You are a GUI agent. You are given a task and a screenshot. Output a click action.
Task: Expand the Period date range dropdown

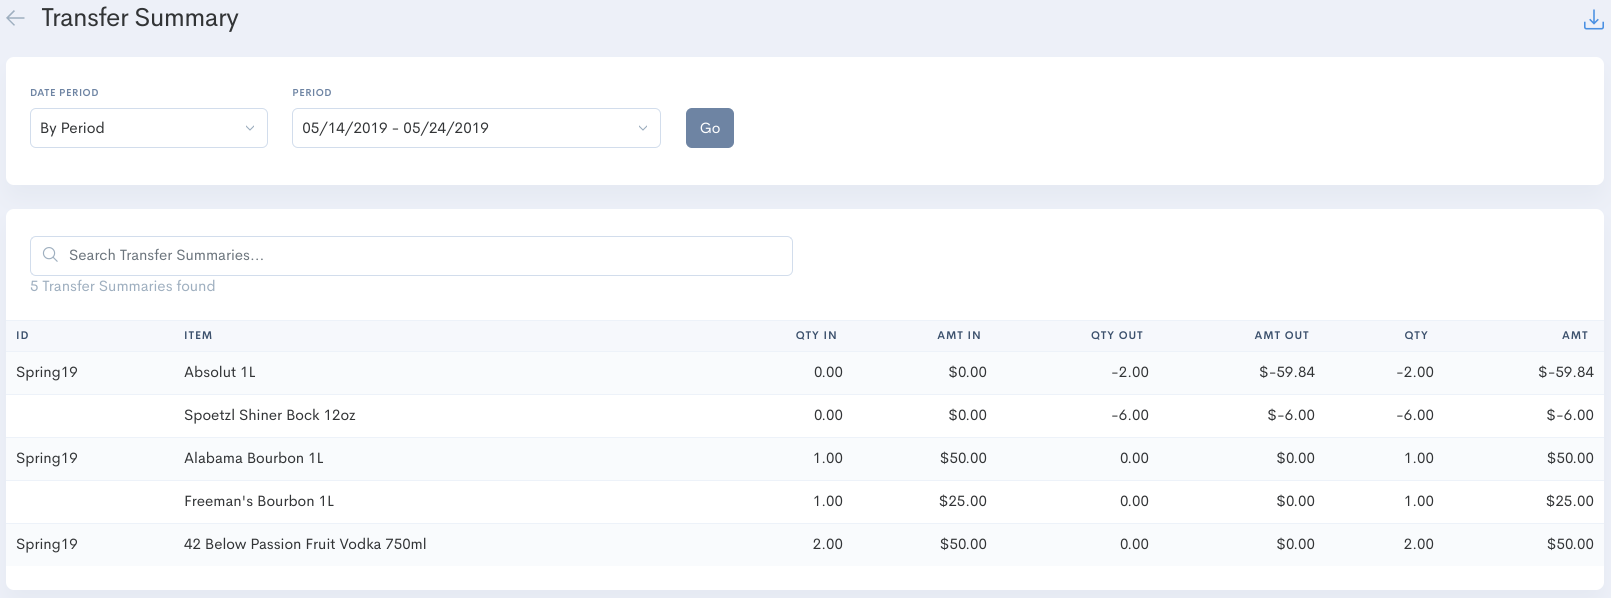[x=475, y=128]
